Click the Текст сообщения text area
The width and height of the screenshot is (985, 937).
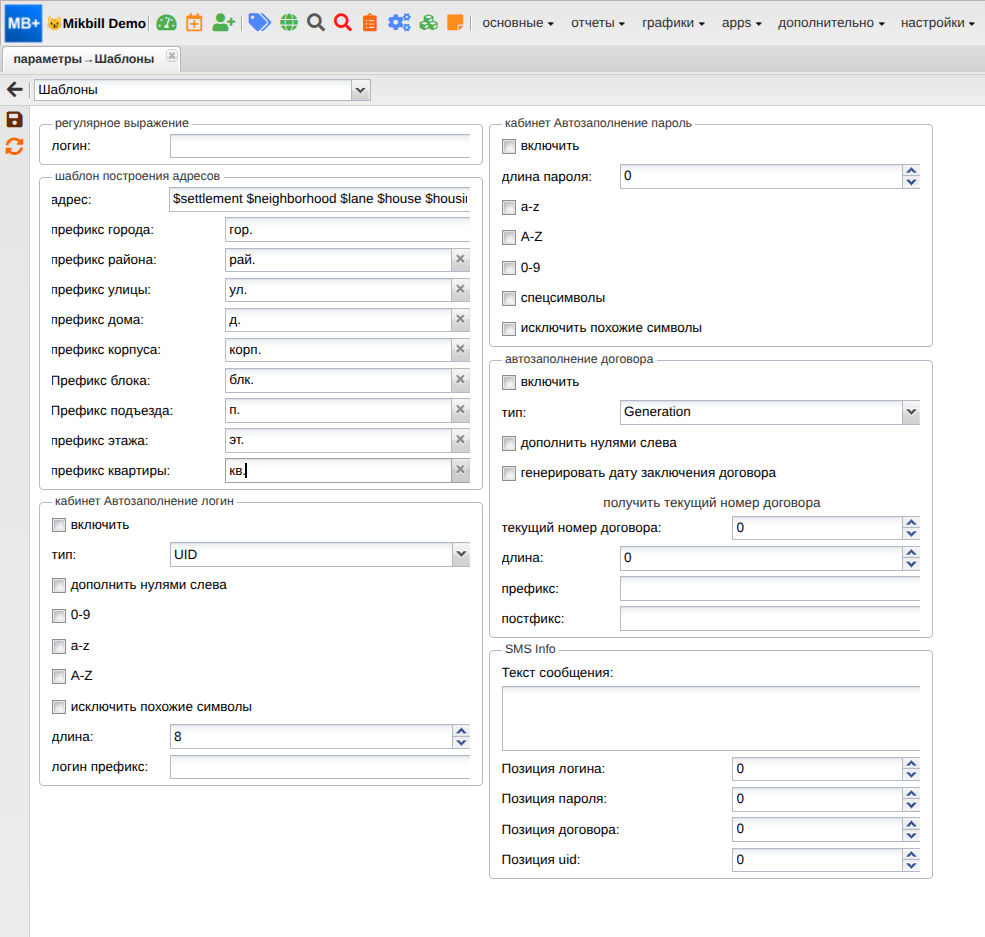(710, 718)
